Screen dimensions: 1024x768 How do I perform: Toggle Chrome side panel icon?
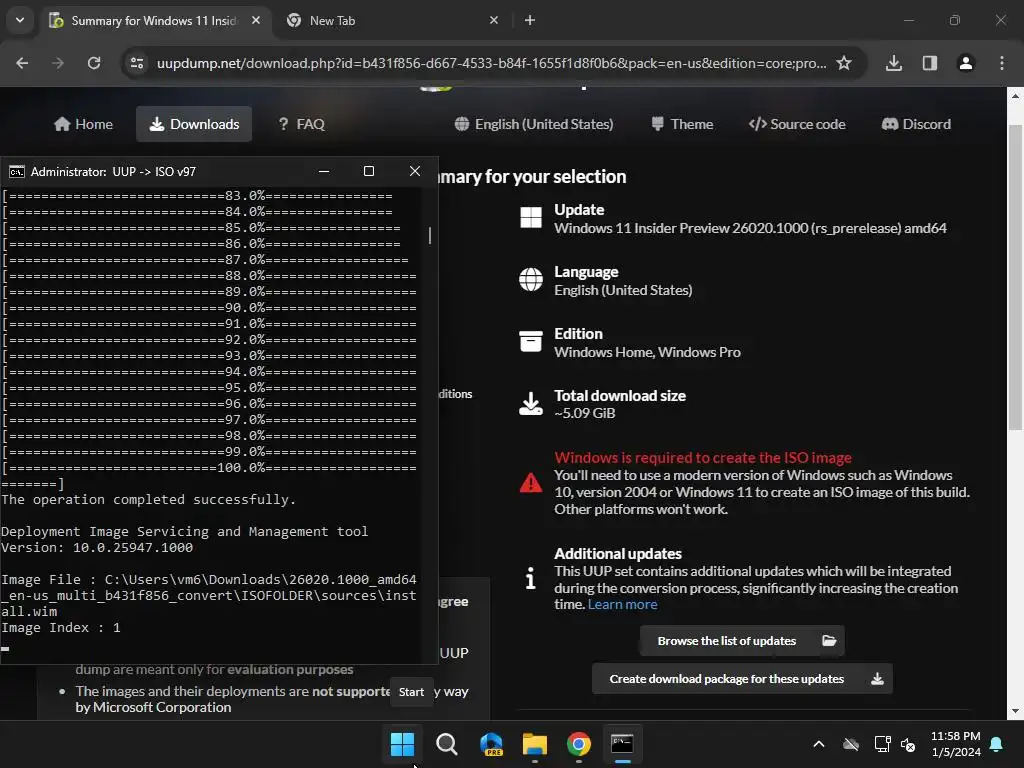(x=929, y=63)
